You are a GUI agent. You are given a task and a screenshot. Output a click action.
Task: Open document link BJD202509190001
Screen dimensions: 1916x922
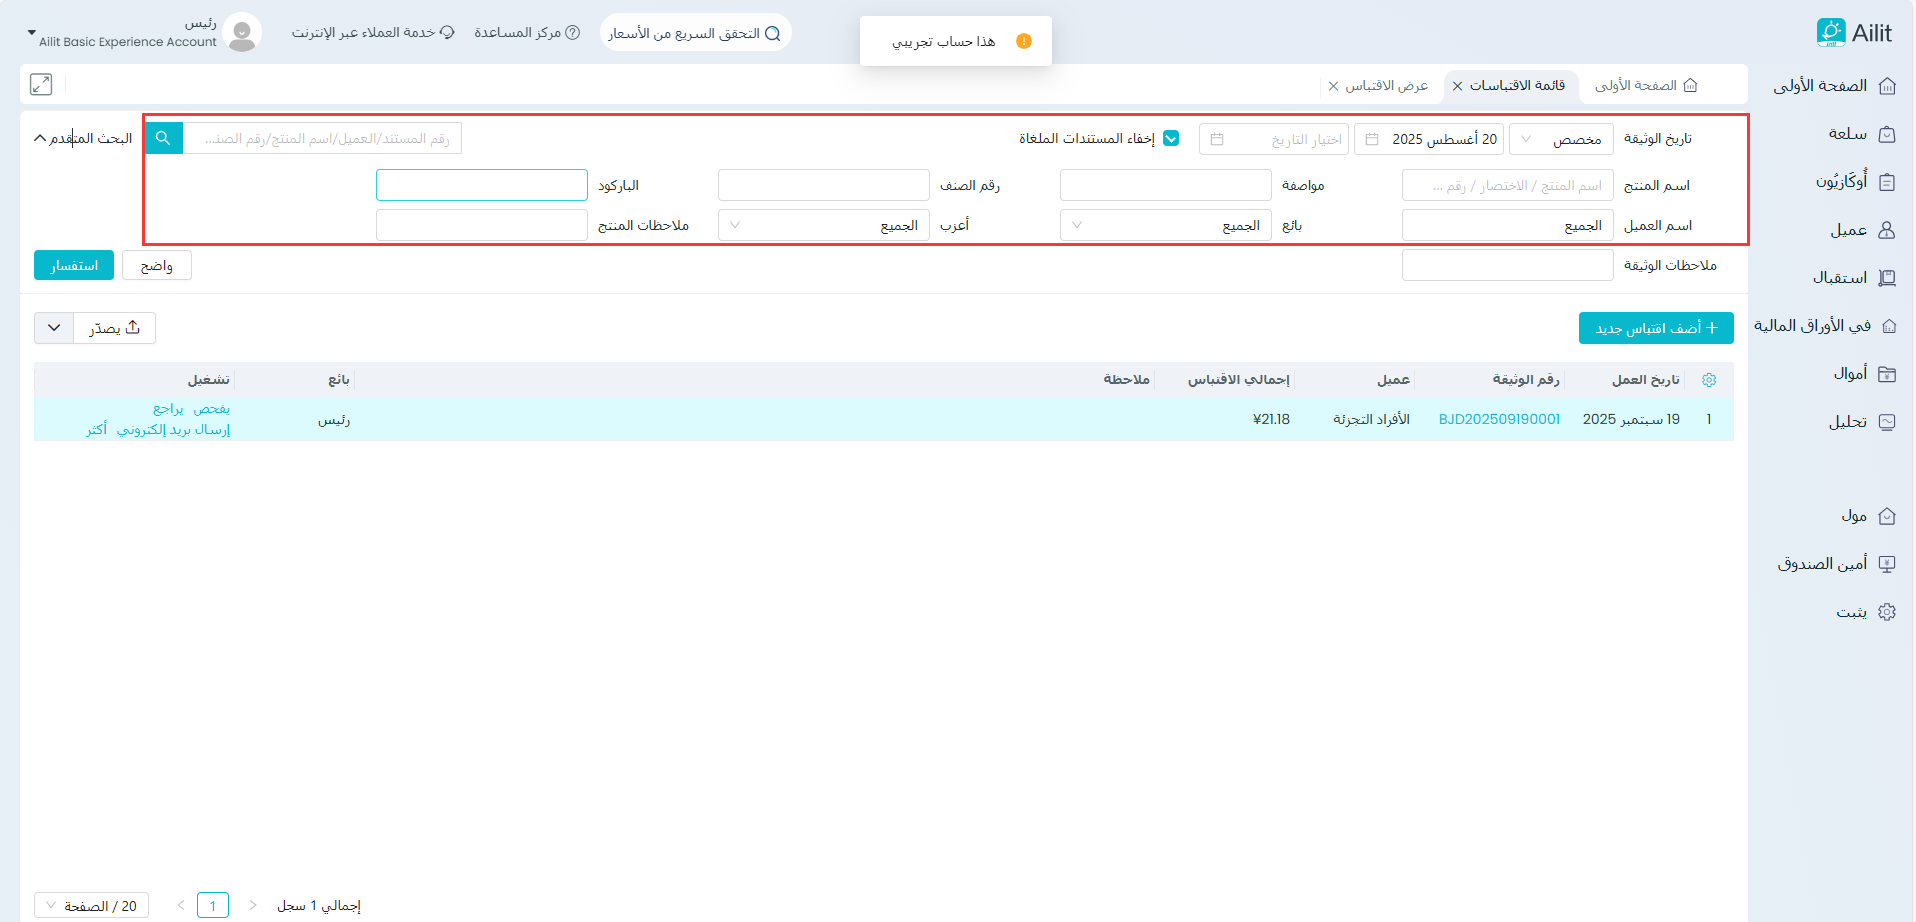click(x=1499, y=419)
